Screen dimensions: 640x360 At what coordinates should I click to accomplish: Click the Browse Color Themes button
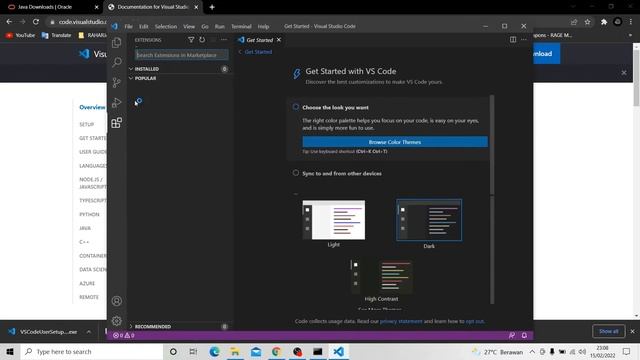(x=395, y=142)
